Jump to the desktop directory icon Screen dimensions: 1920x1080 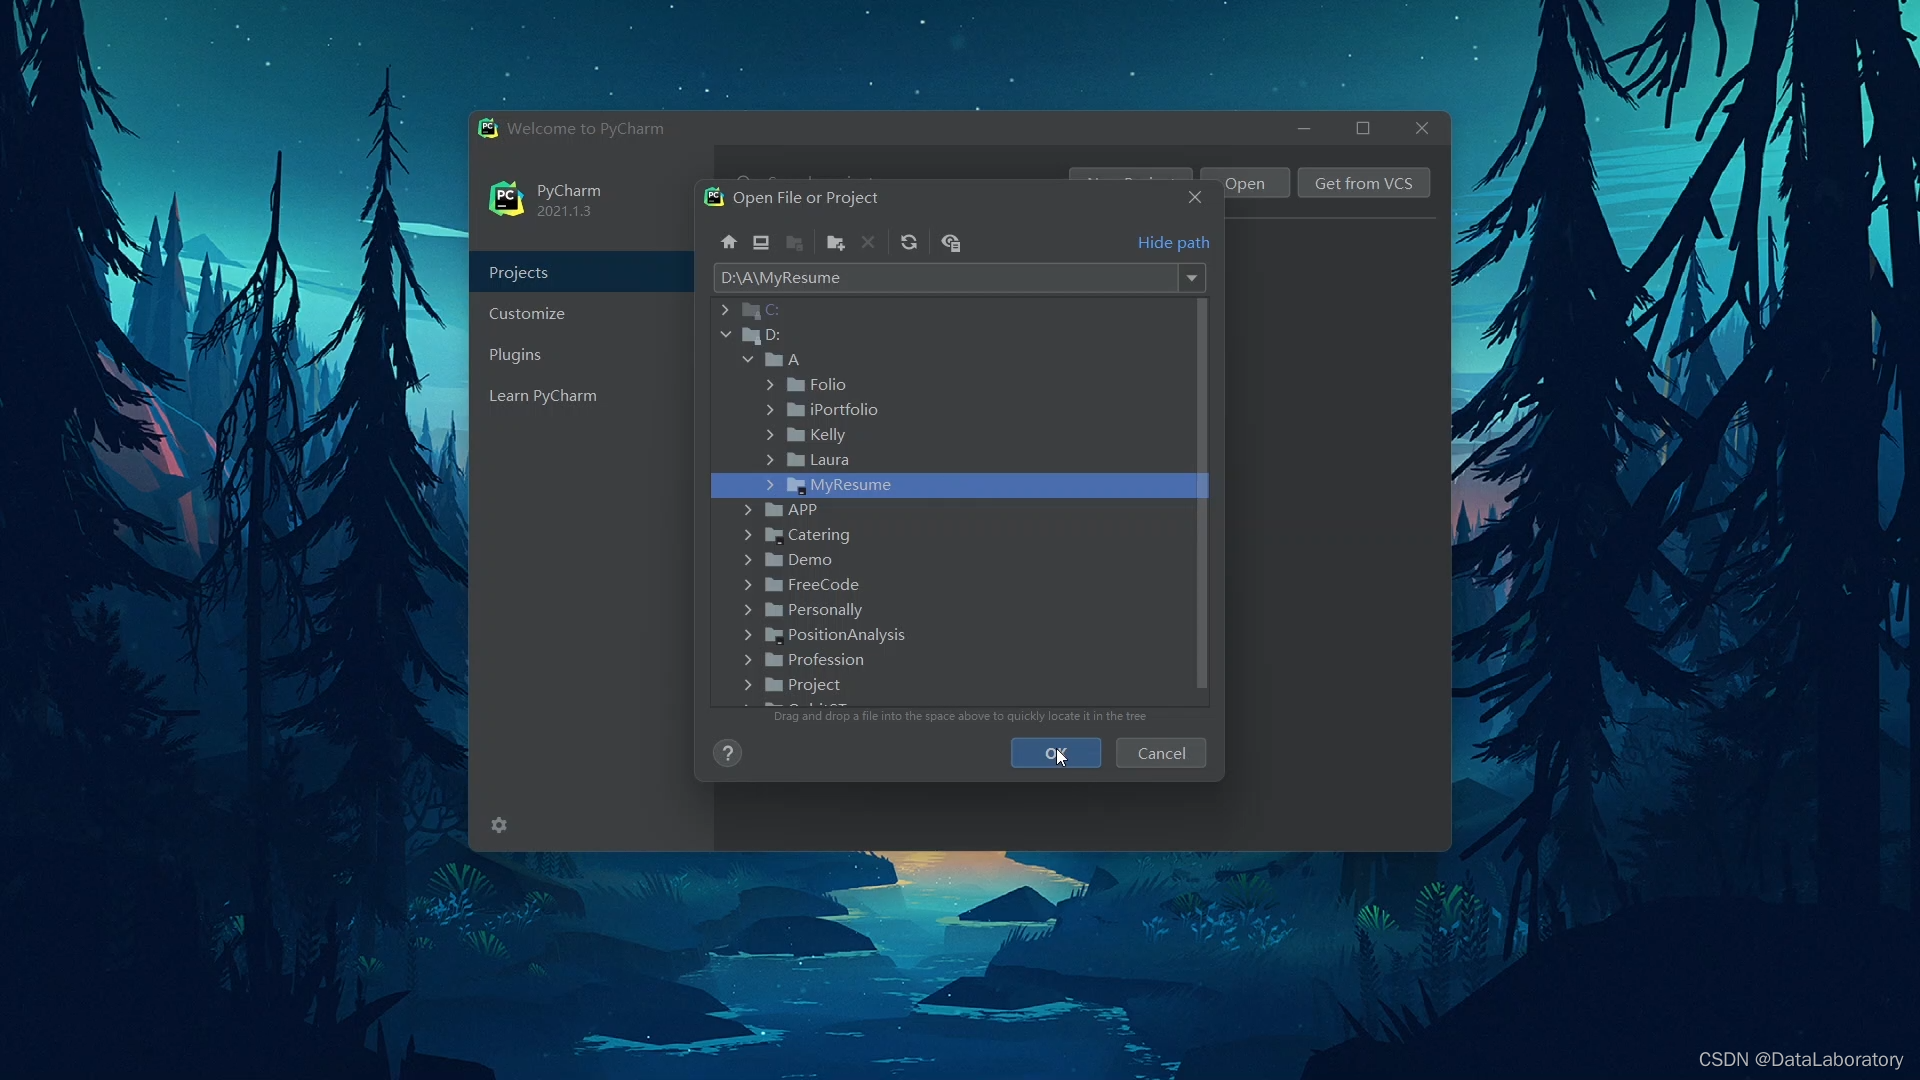[x=761, y=243]
